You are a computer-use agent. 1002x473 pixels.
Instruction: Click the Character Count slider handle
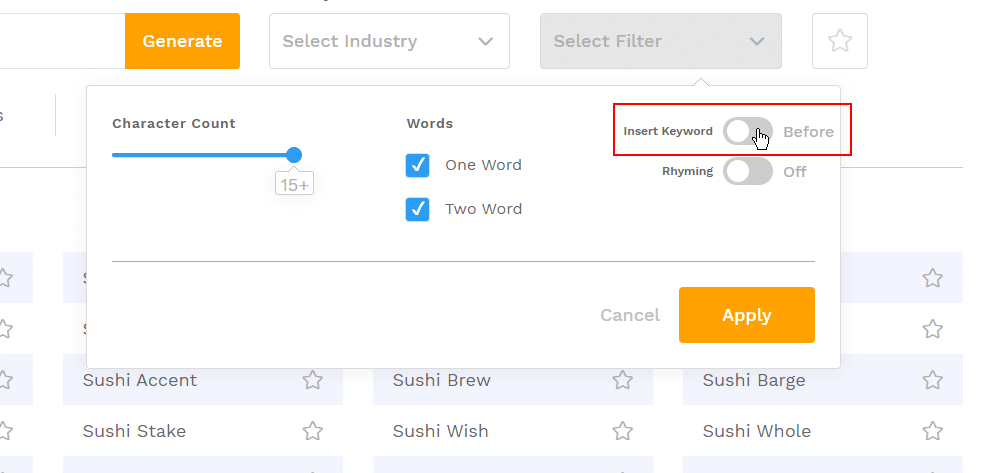(294, 155)
